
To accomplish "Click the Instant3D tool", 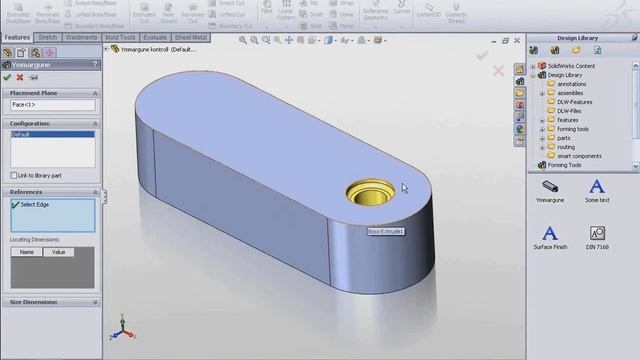I will coord(429,11).
